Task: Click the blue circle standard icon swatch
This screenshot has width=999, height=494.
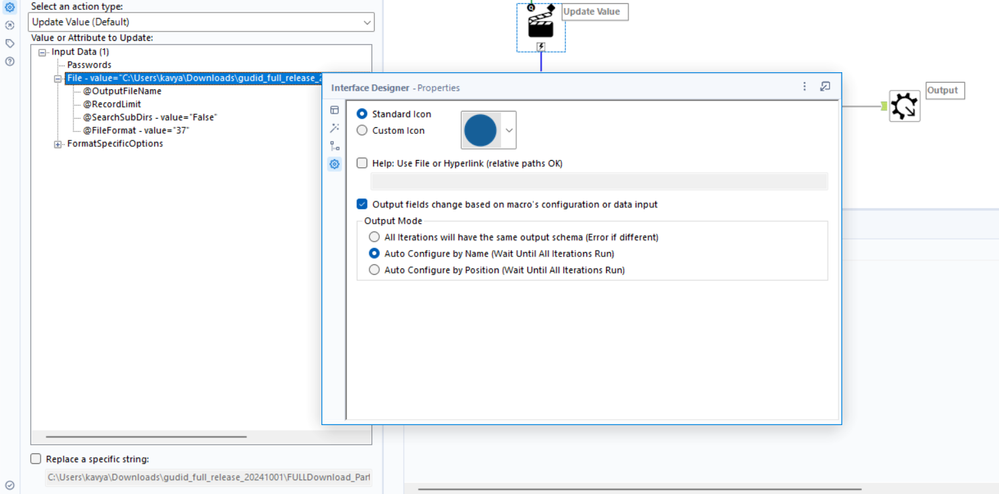Action: click(480, 130)
